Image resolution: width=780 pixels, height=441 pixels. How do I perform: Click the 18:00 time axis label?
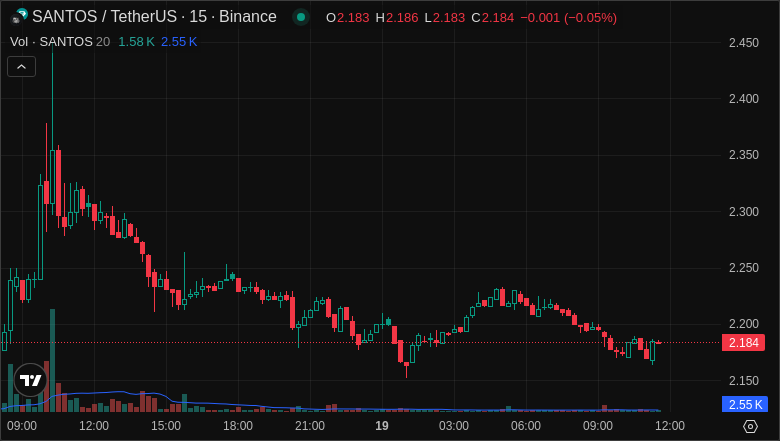pyautogui.click(x=238, y=426)
